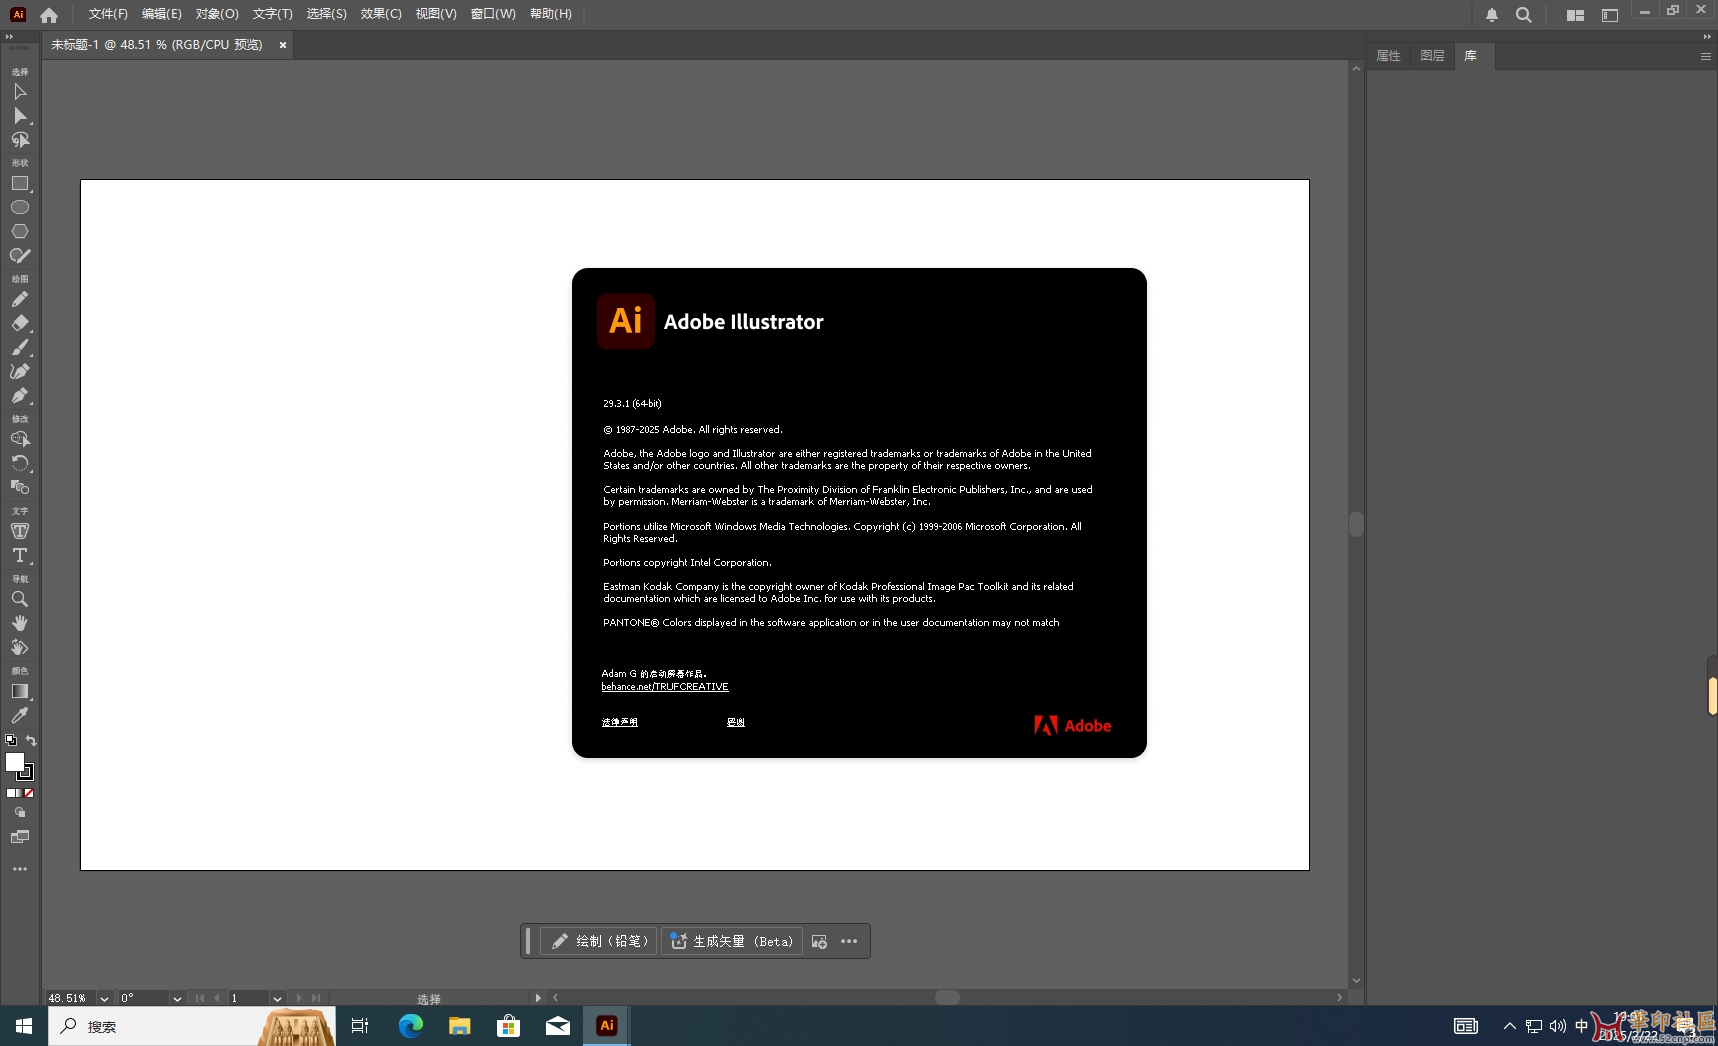Close the 未标题-1 document tab
Image resolution: width=1718 pixels, height=1046 pixels.
[283, 45]
